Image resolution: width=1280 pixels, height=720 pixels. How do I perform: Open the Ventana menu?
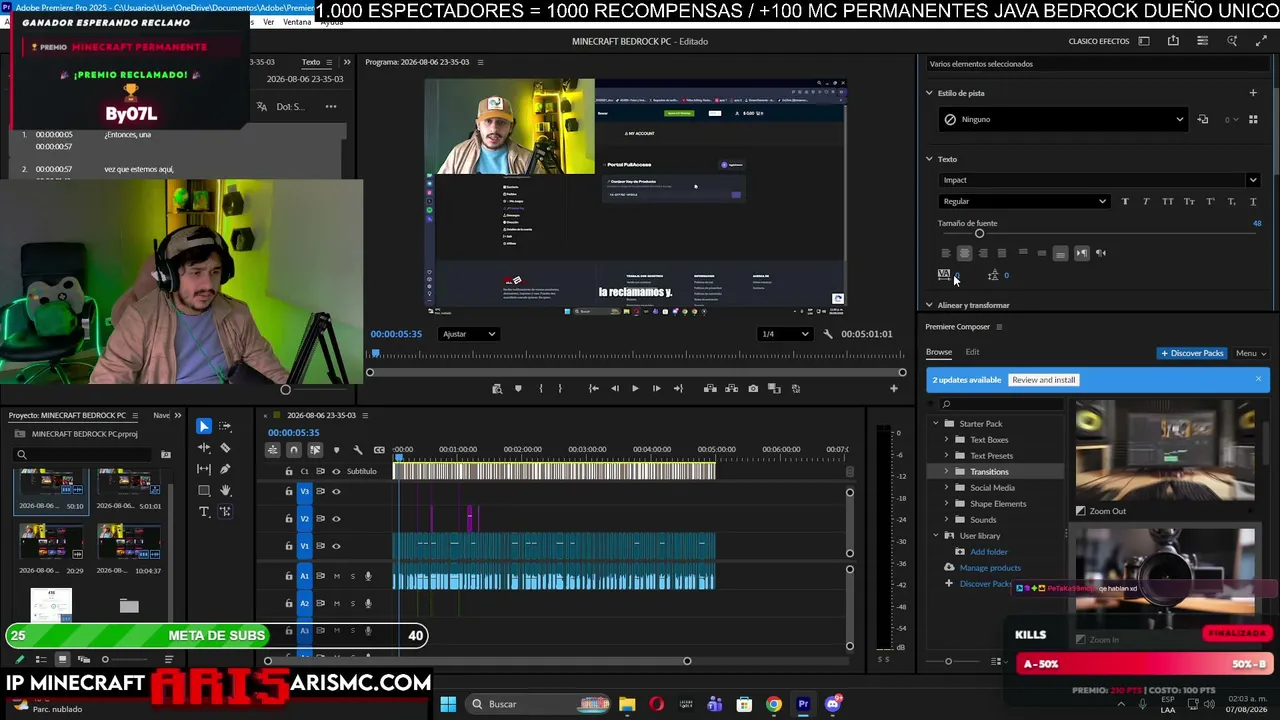pyautogui.click(x=297, y=22)
